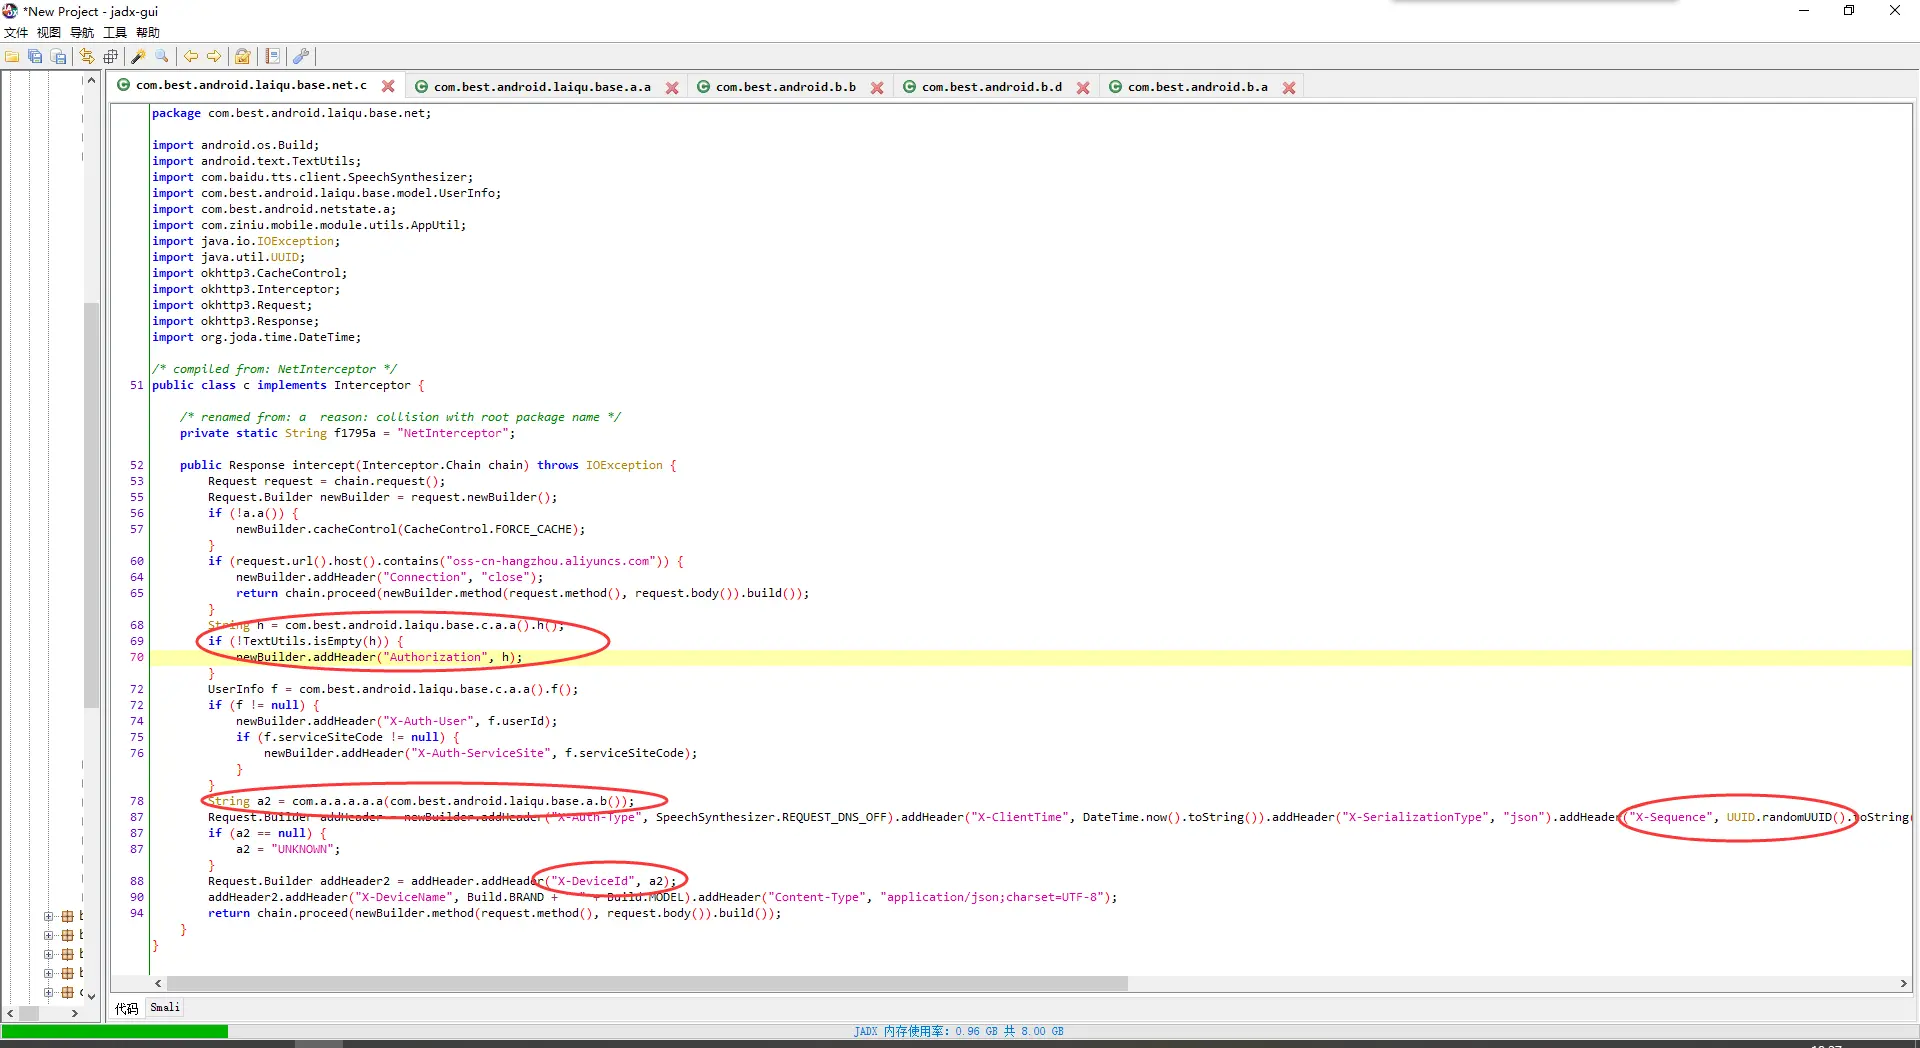Screen dimensions: 1920x1048
Task: Click the export project toolbar icon
Action: pos(59,57)
